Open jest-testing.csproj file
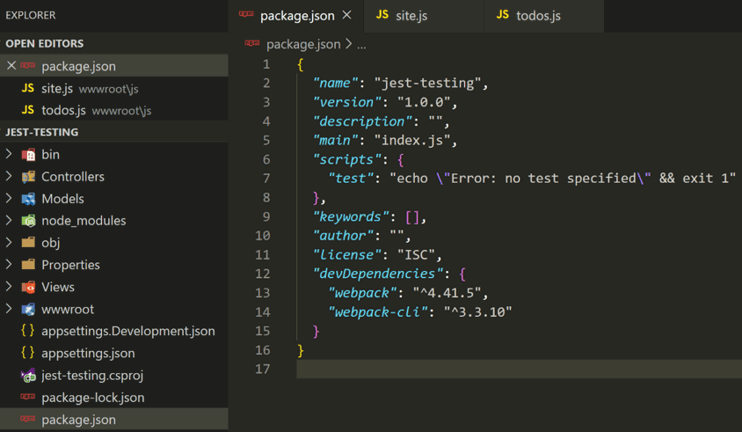742x432 pixels. (92, 376)
